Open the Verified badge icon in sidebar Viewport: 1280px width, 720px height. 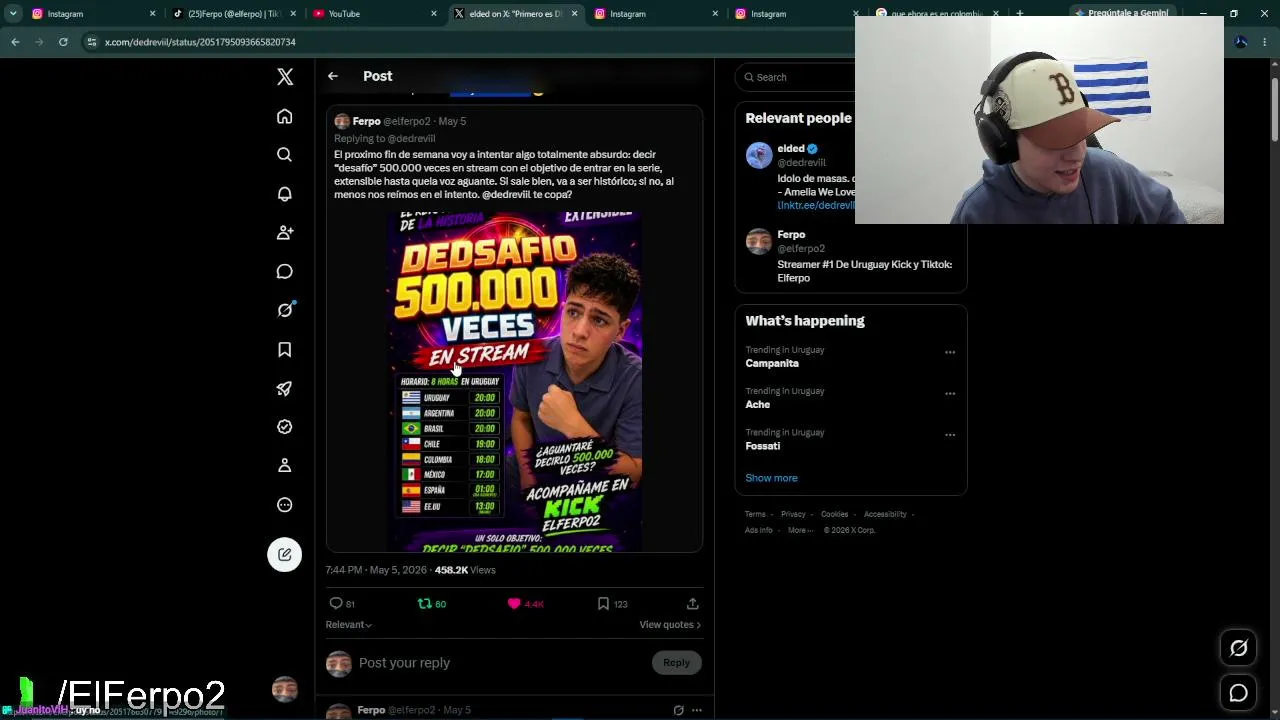point(285,427)
